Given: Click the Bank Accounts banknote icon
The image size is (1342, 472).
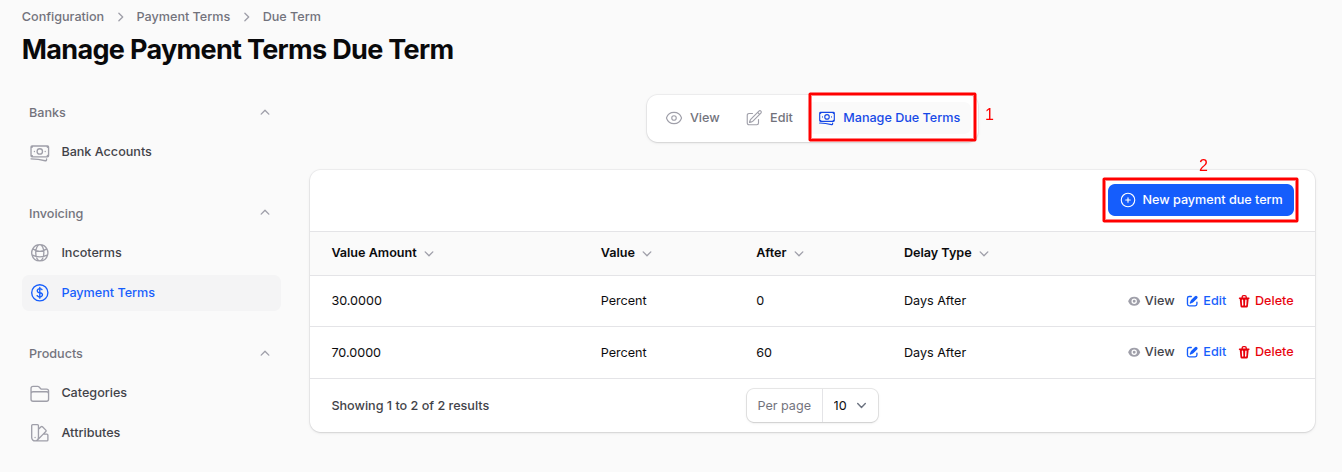Looking at the screenshot, I should point(40,152).
